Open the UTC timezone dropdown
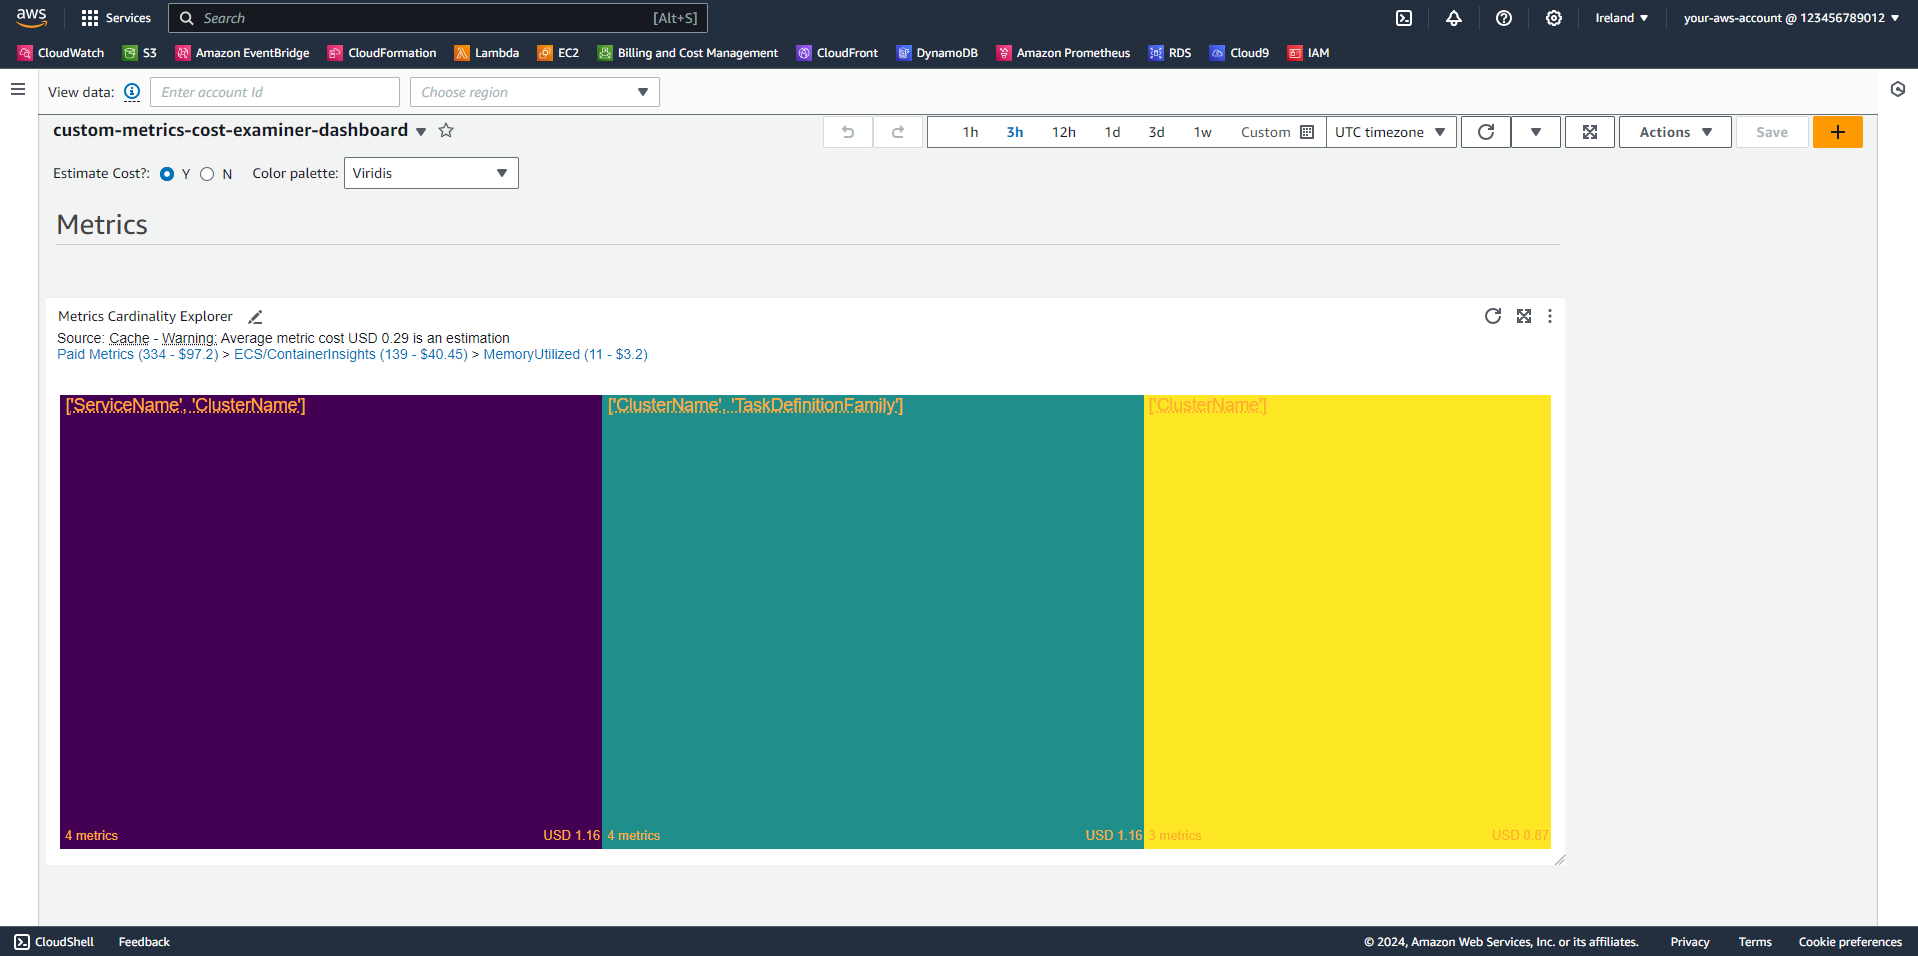Viewport: 1918px width, 956px height. [x=1390, y=131]
